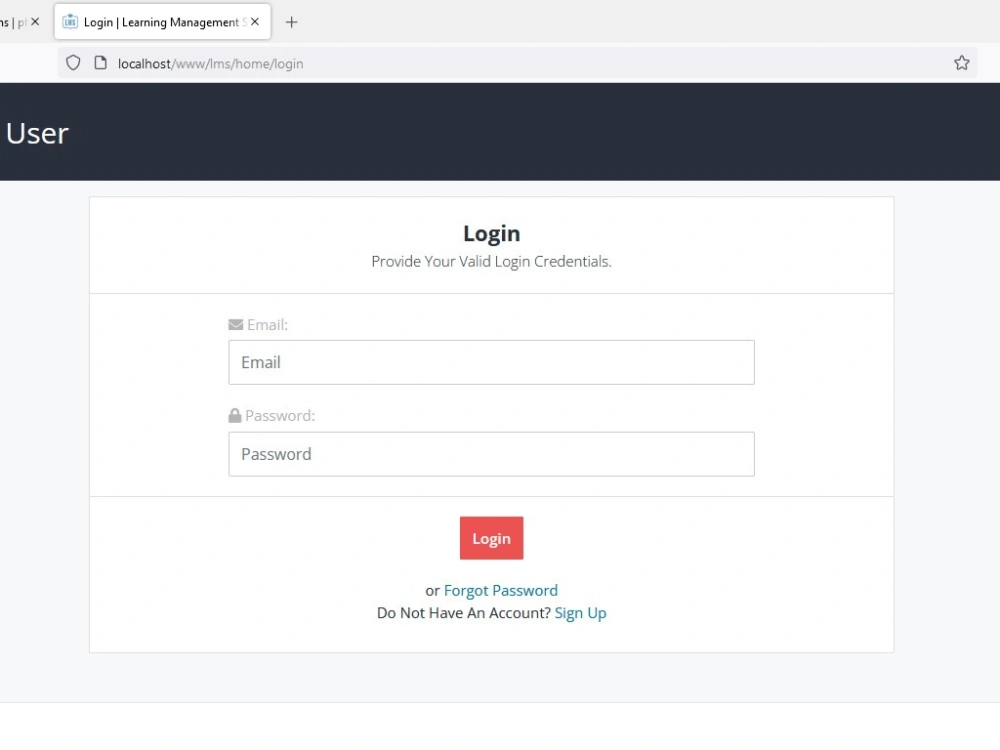
Task: Click the address bar URL localhost/www/lms/home/login
Action: (x=210, y=64)
